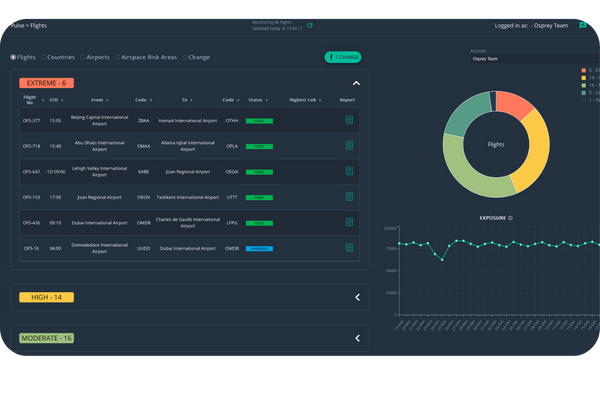The width and height of the screenshot is (600, 400).
Task: Click the sort arrow next to Flight No
Action: (x=43, y=100)
